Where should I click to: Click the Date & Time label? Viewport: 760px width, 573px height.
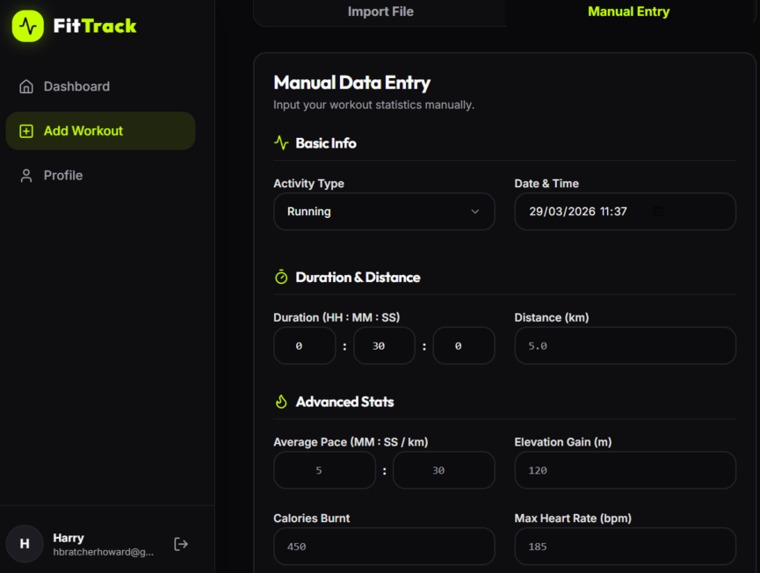(x=546, y=183)
